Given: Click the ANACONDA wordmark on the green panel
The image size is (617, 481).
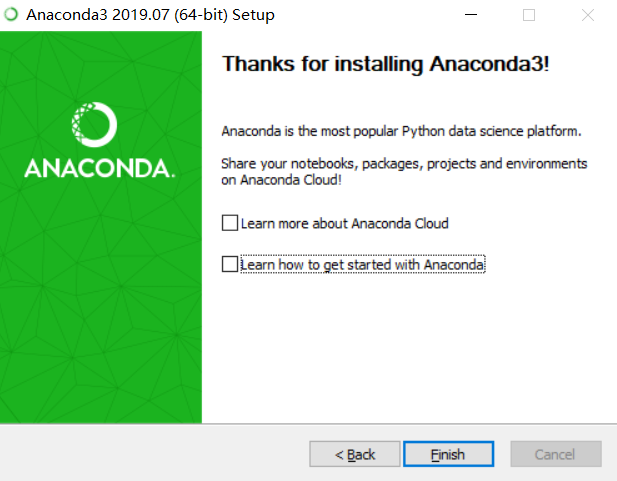Looking at the screenshot, I should coord(100,168).
